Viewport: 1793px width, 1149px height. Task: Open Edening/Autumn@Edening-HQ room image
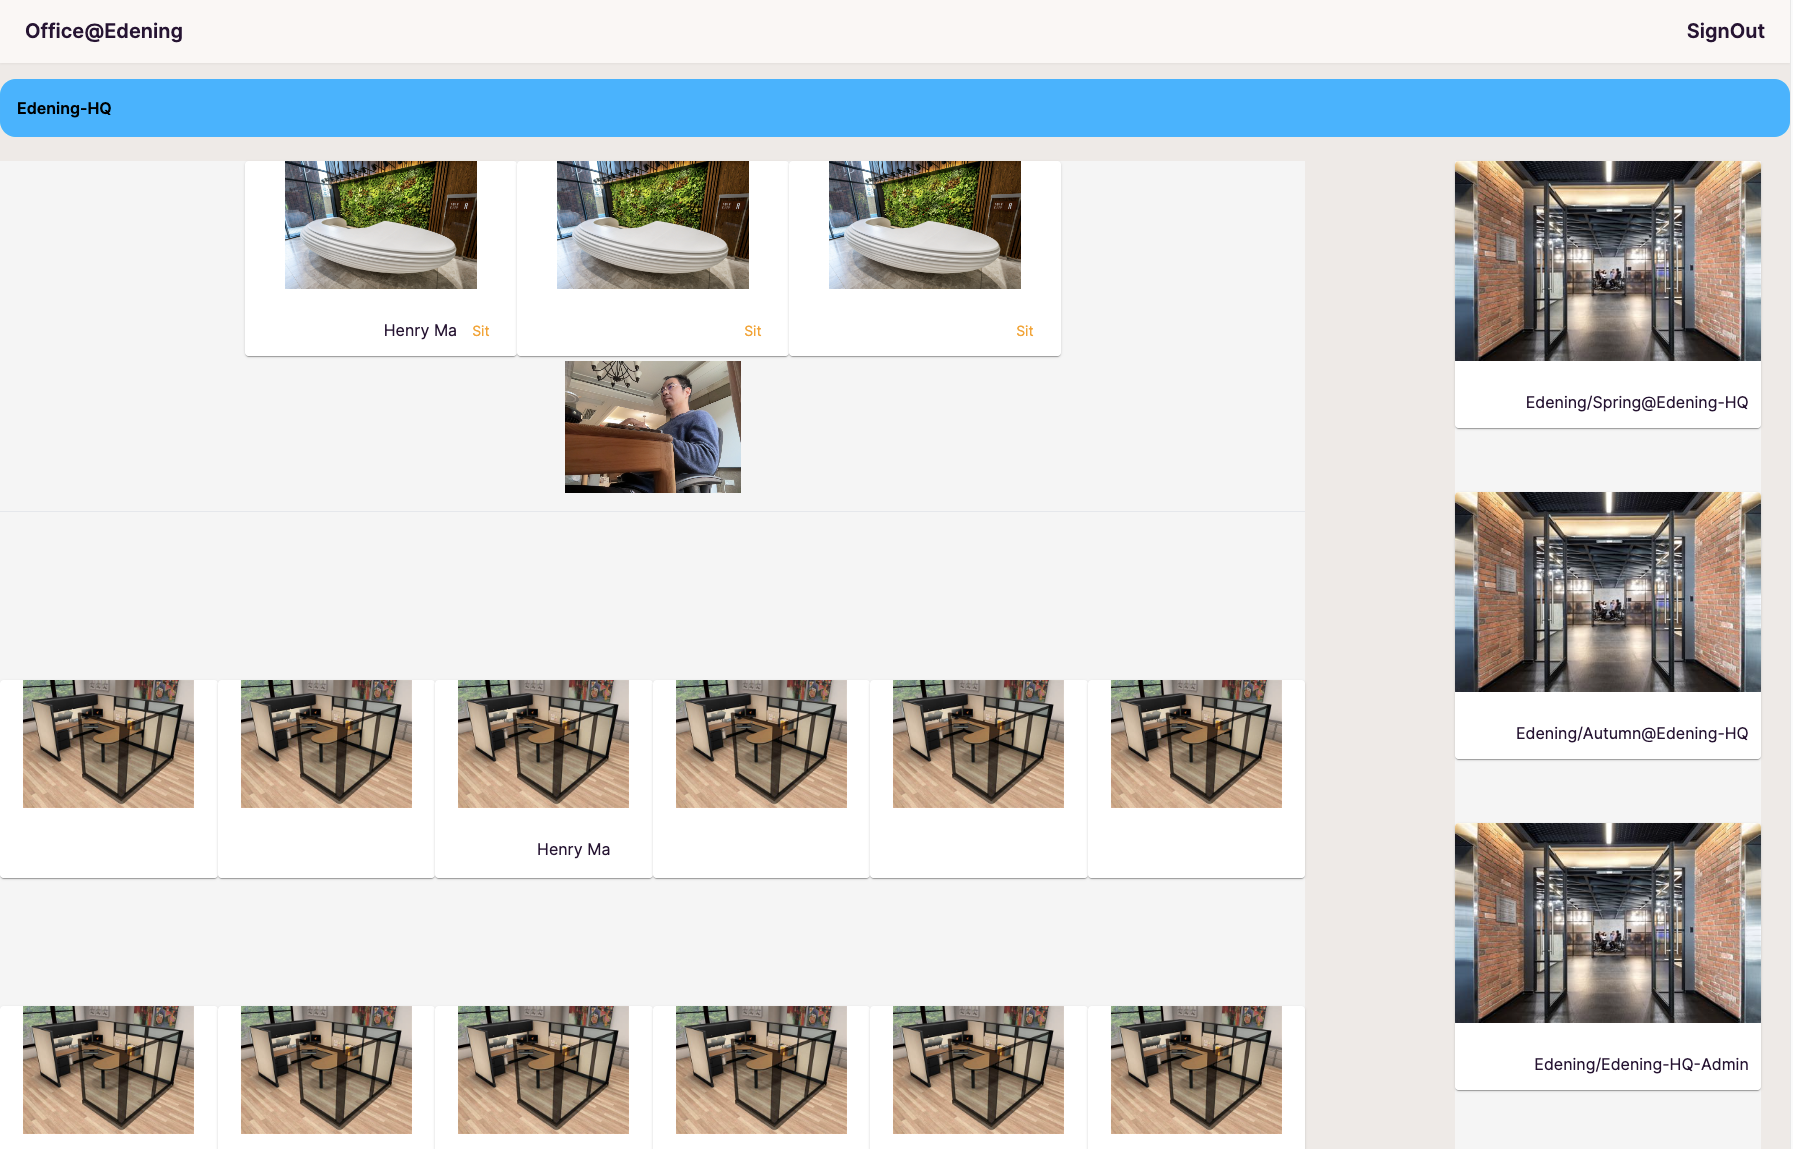click(1608, 592)
